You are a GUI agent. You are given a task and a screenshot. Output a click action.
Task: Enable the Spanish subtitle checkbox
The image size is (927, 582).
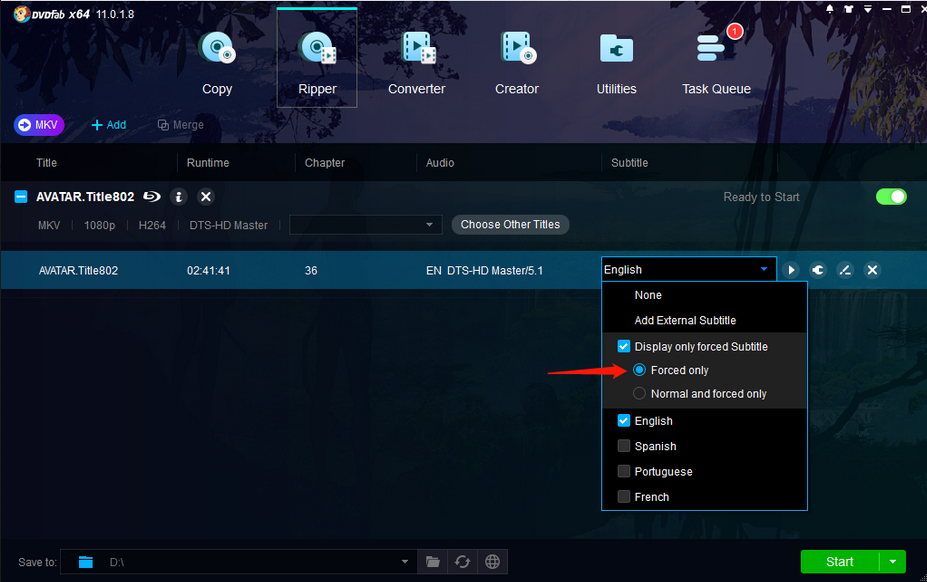point(624,446)
